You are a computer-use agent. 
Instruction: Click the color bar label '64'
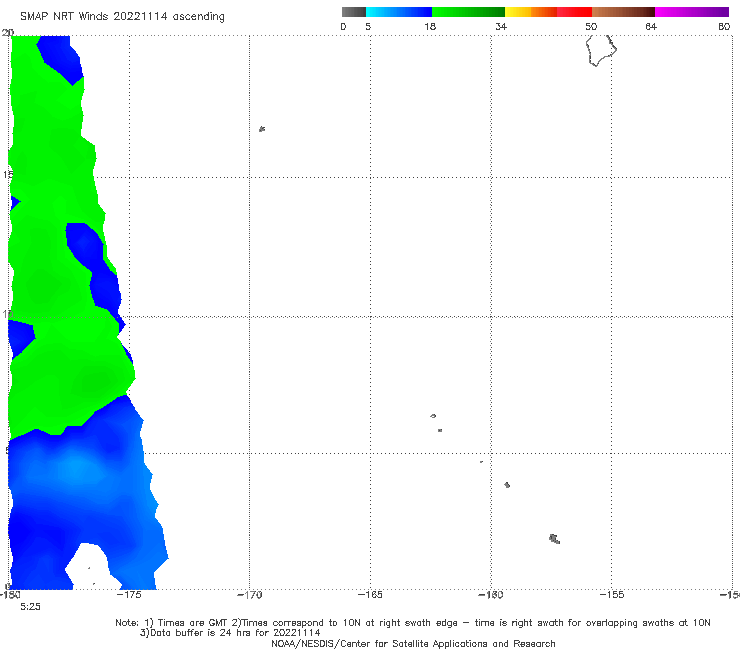(651, 26)
